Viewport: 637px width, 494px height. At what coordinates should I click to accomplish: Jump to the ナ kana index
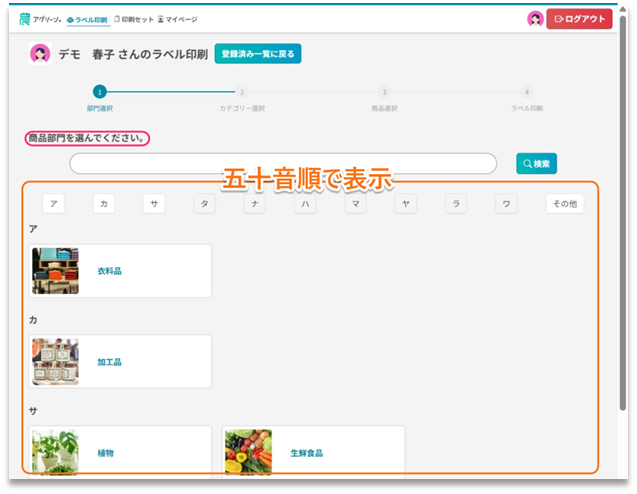255,204
